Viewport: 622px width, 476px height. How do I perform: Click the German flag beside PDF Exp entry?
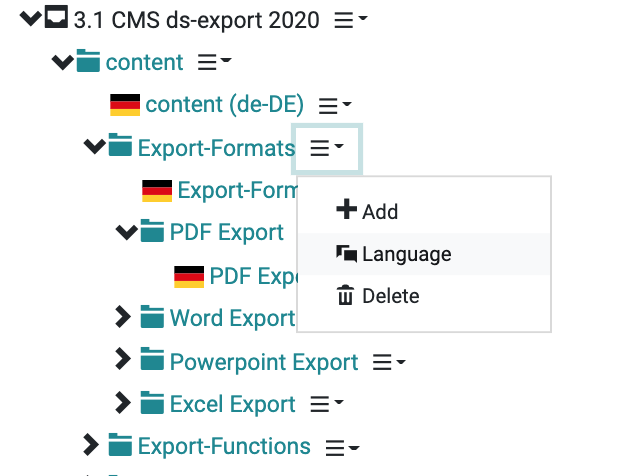[x=189, y=277]
